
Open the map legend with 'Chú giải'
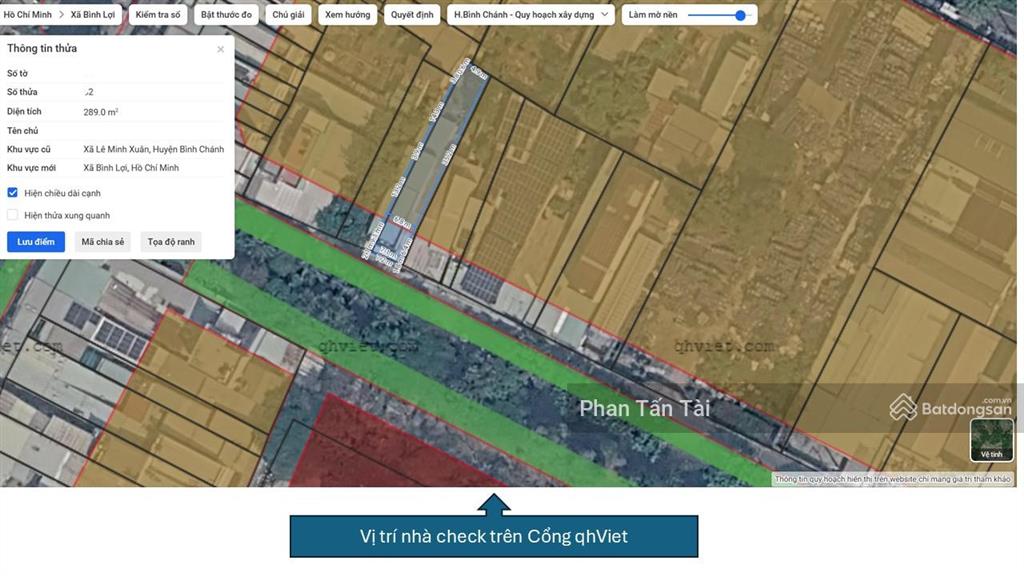click(x=288, y=14)
